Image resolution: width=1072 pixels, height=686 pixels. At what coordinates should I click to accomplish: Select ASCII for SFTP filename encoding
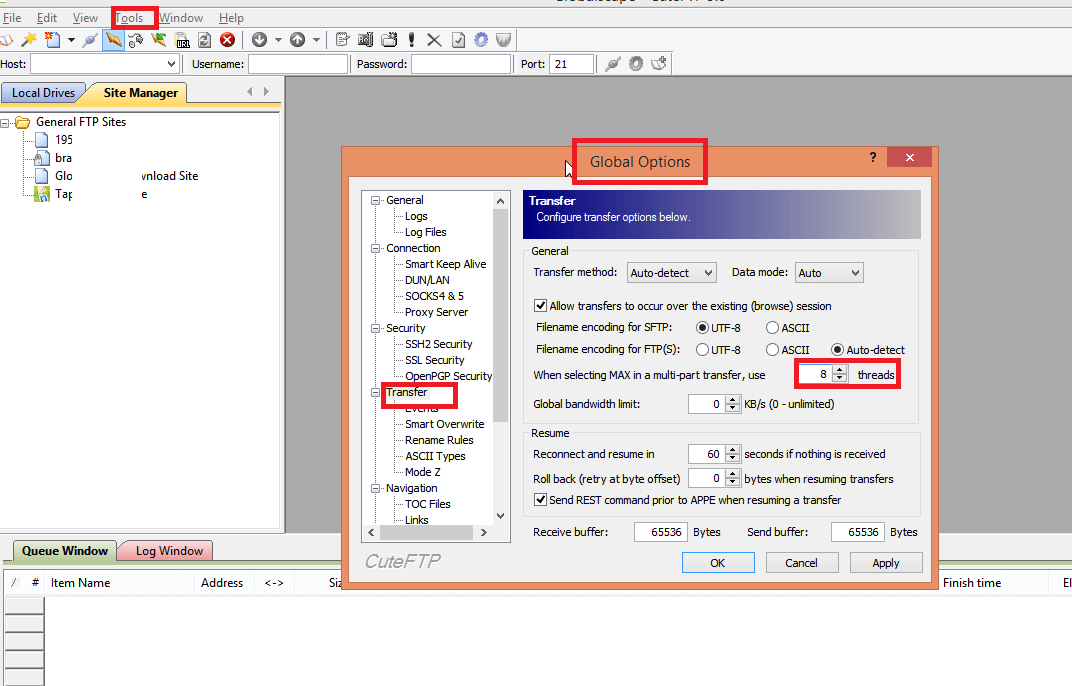(x=773, y=328)
